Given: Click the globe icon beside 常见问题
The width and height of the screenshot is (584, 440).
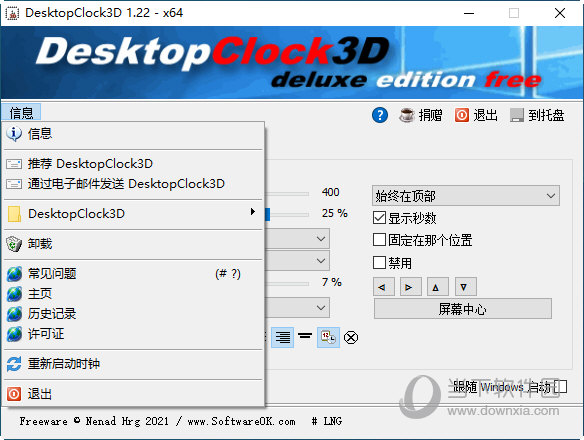Looking at the screenshot, I should click(15, 274).
